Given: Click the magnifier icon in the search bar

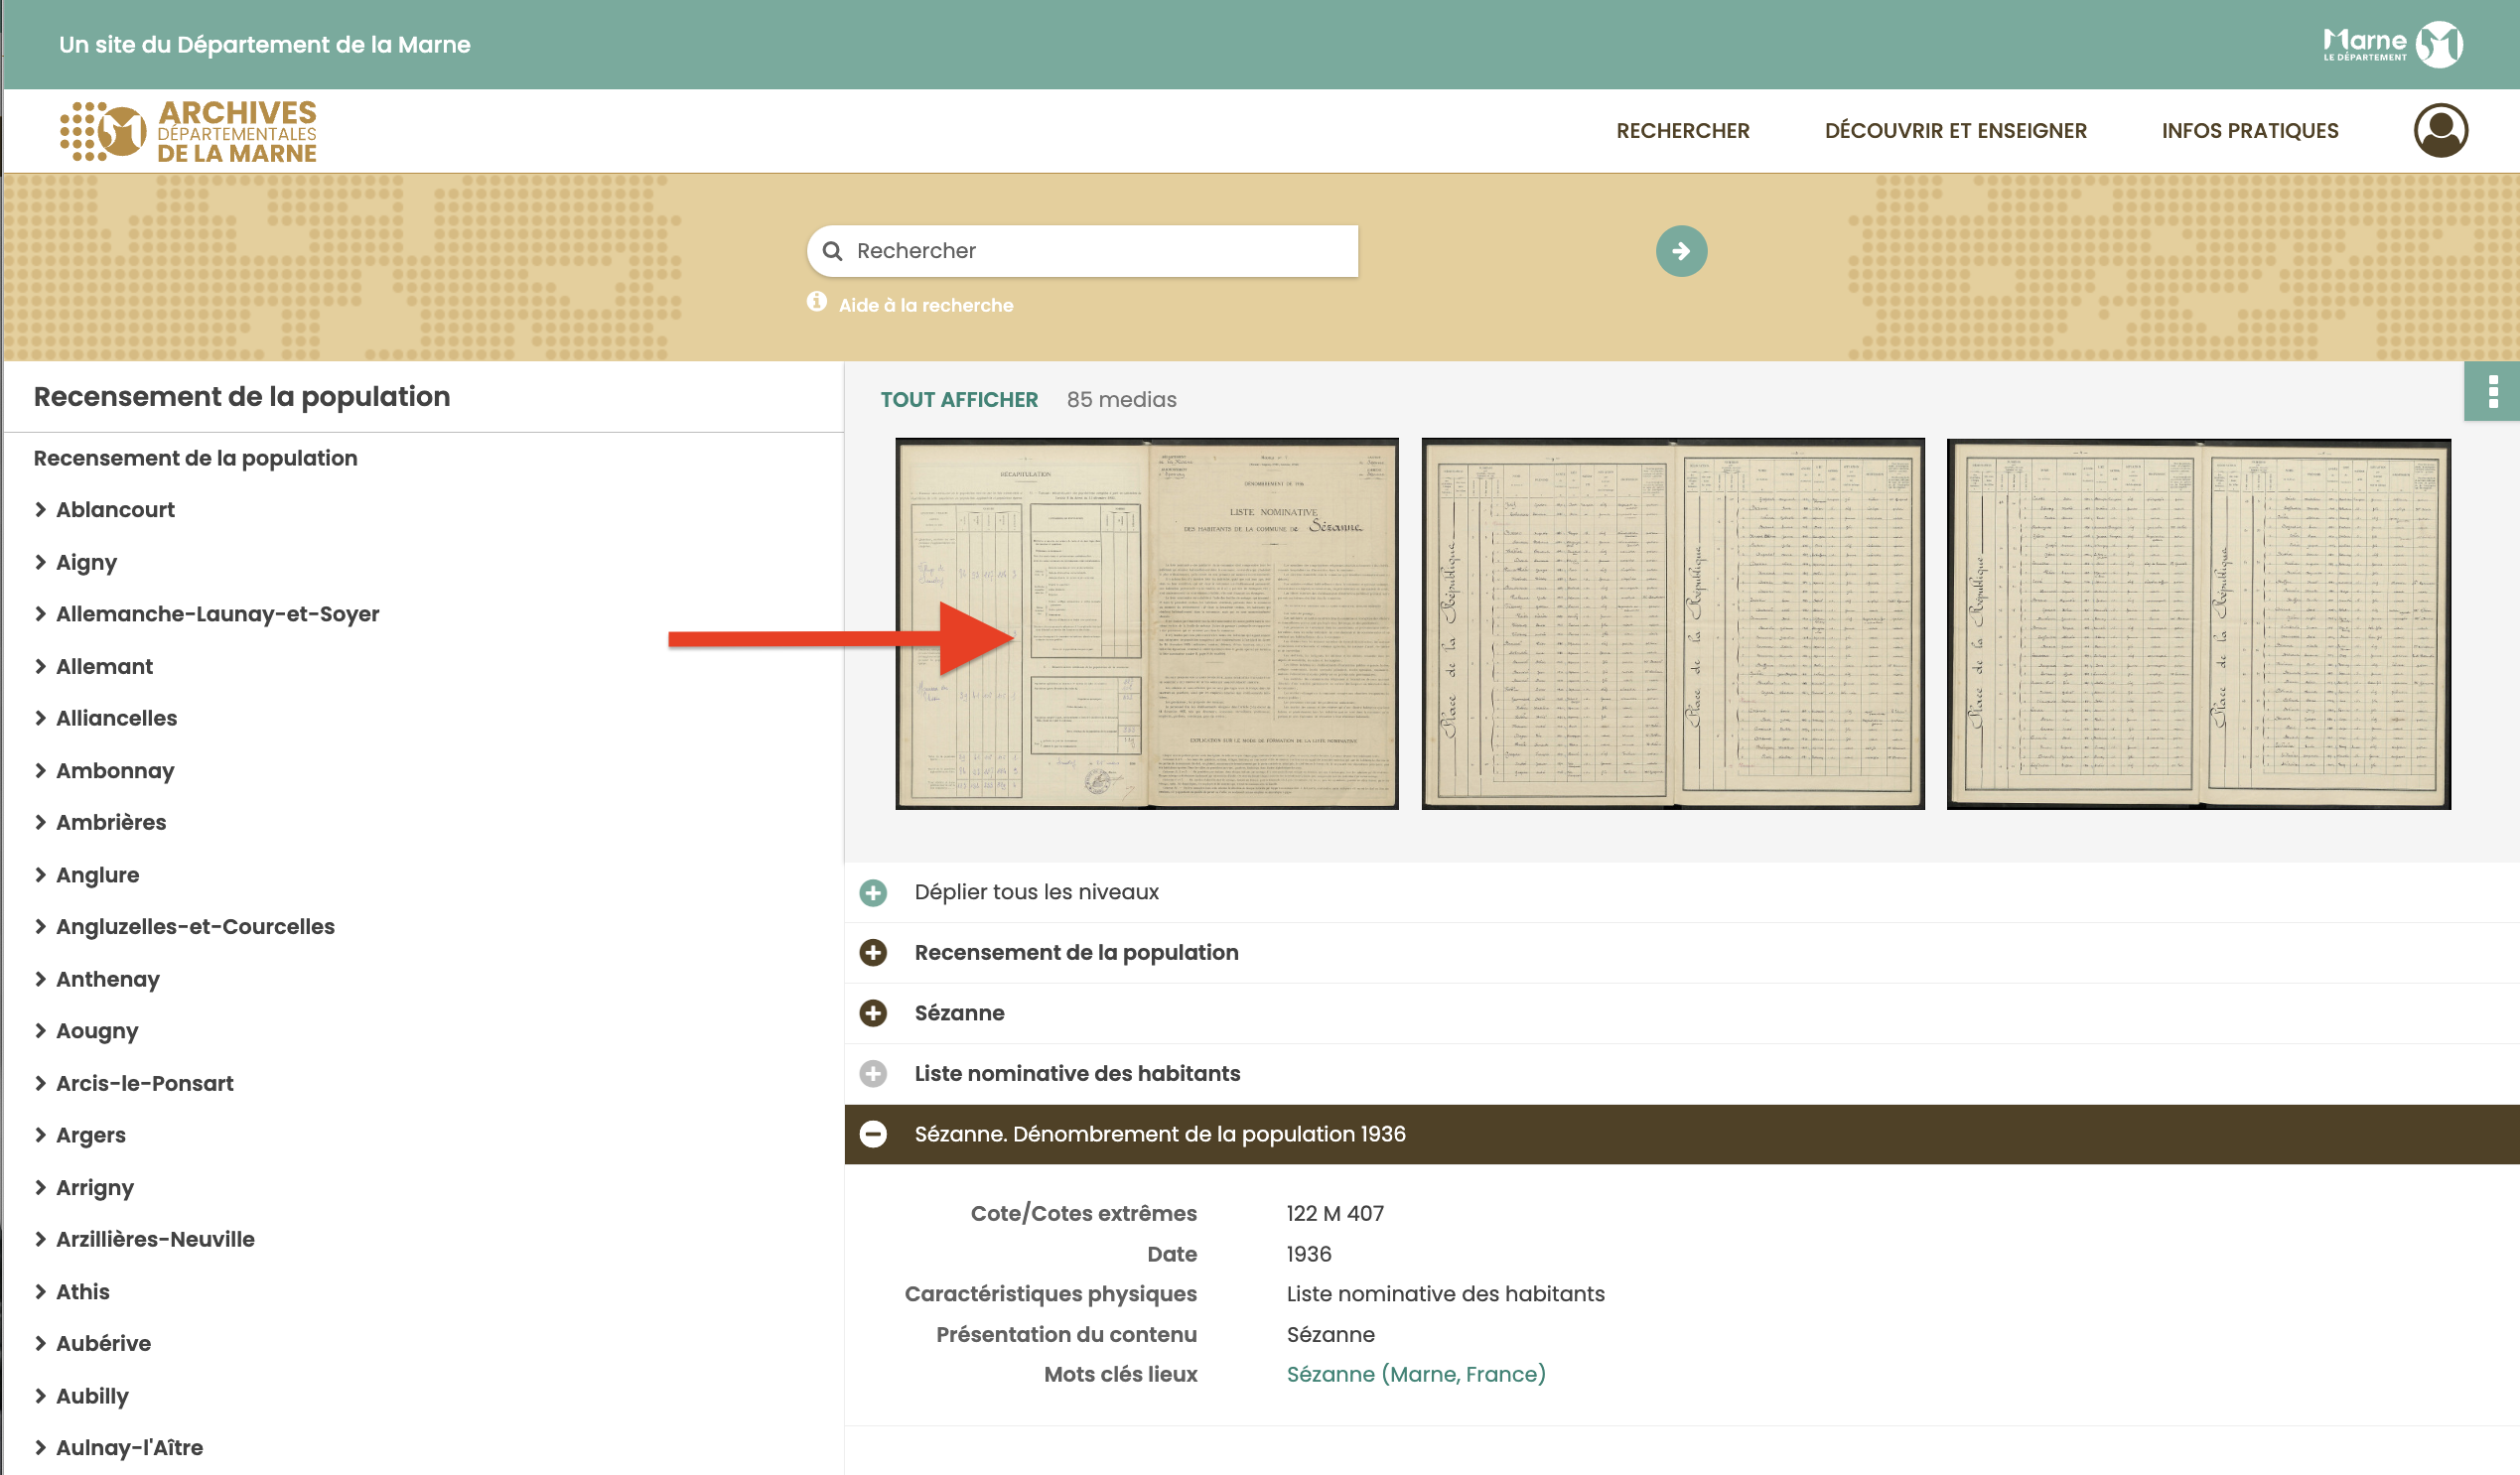Looking at the screenshot, I should tap(833, 251).
